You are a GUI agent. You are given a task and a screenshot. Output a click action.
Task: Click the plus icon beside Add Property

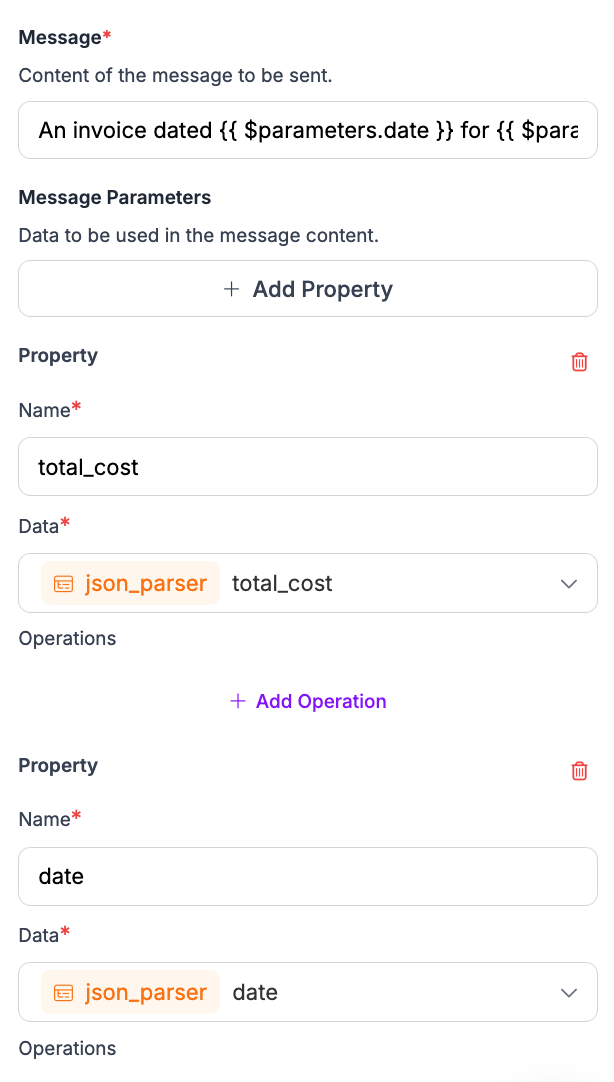tap(232, 289)
